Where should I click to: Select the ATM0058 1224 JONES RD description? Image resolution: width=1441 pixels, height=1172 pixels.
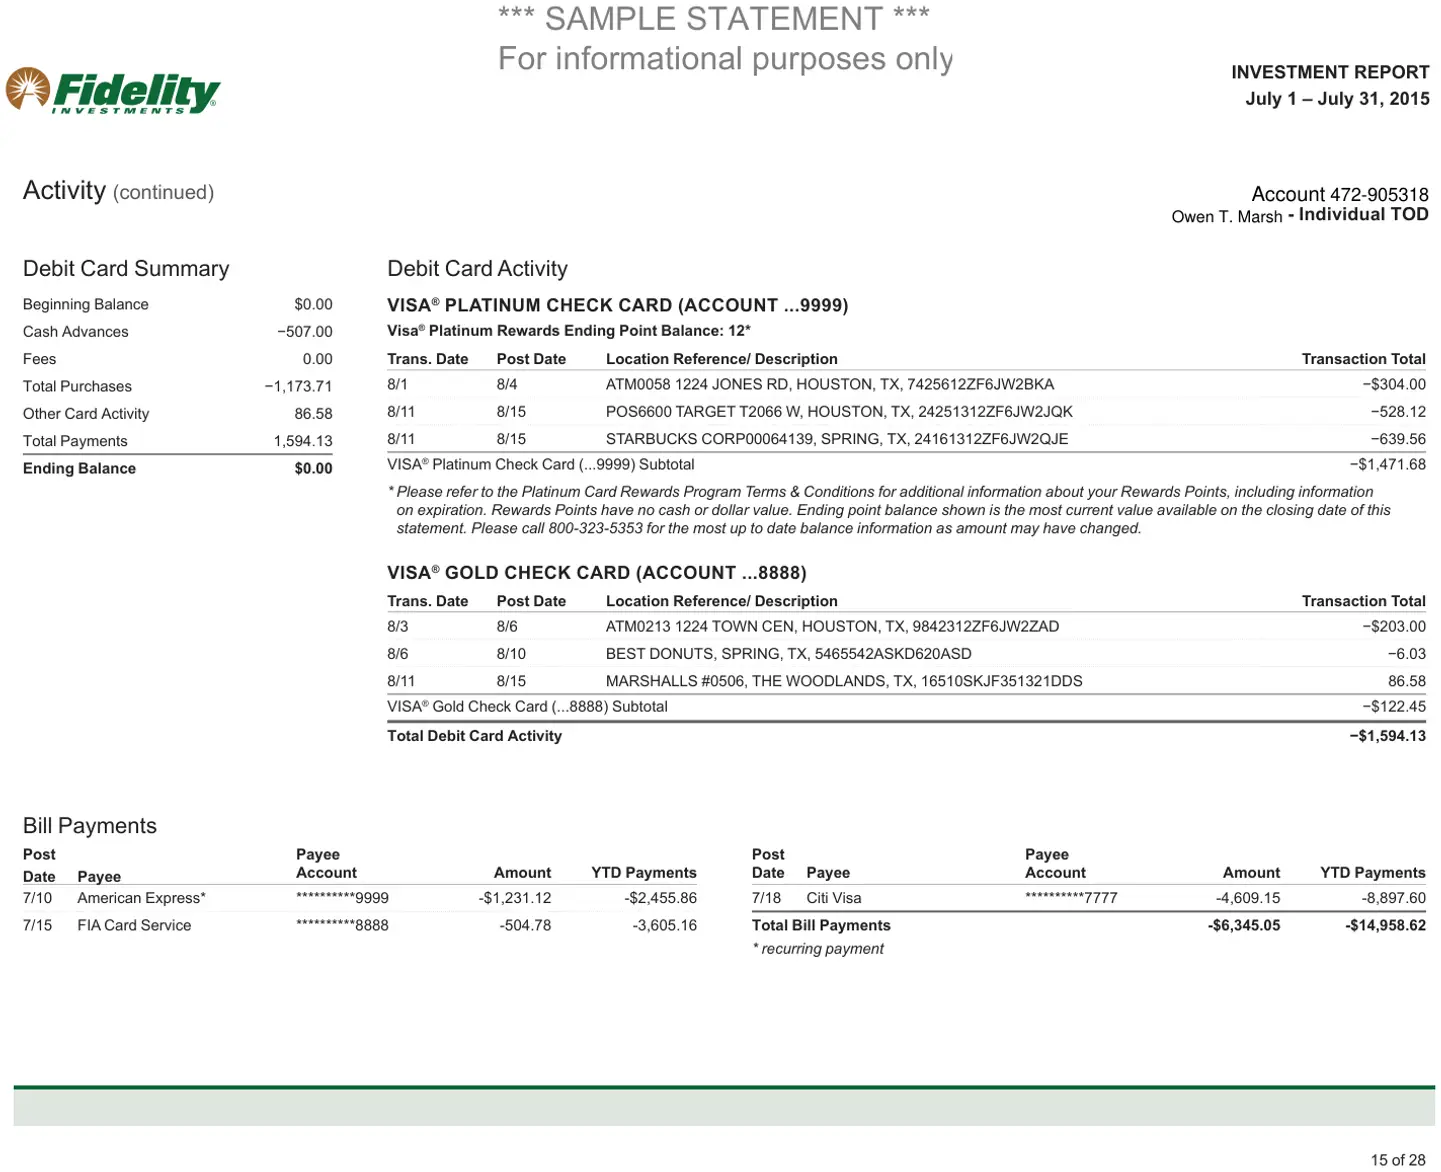coord(829,384)
